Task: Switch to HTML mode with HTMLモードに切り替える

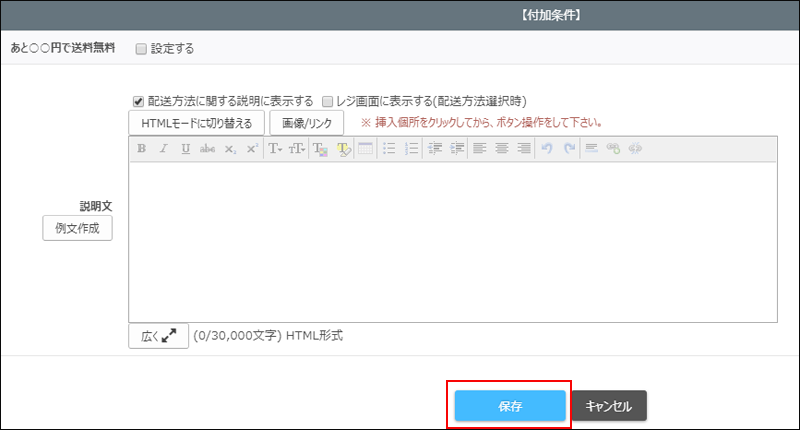Action: click(x=196, y=123)
